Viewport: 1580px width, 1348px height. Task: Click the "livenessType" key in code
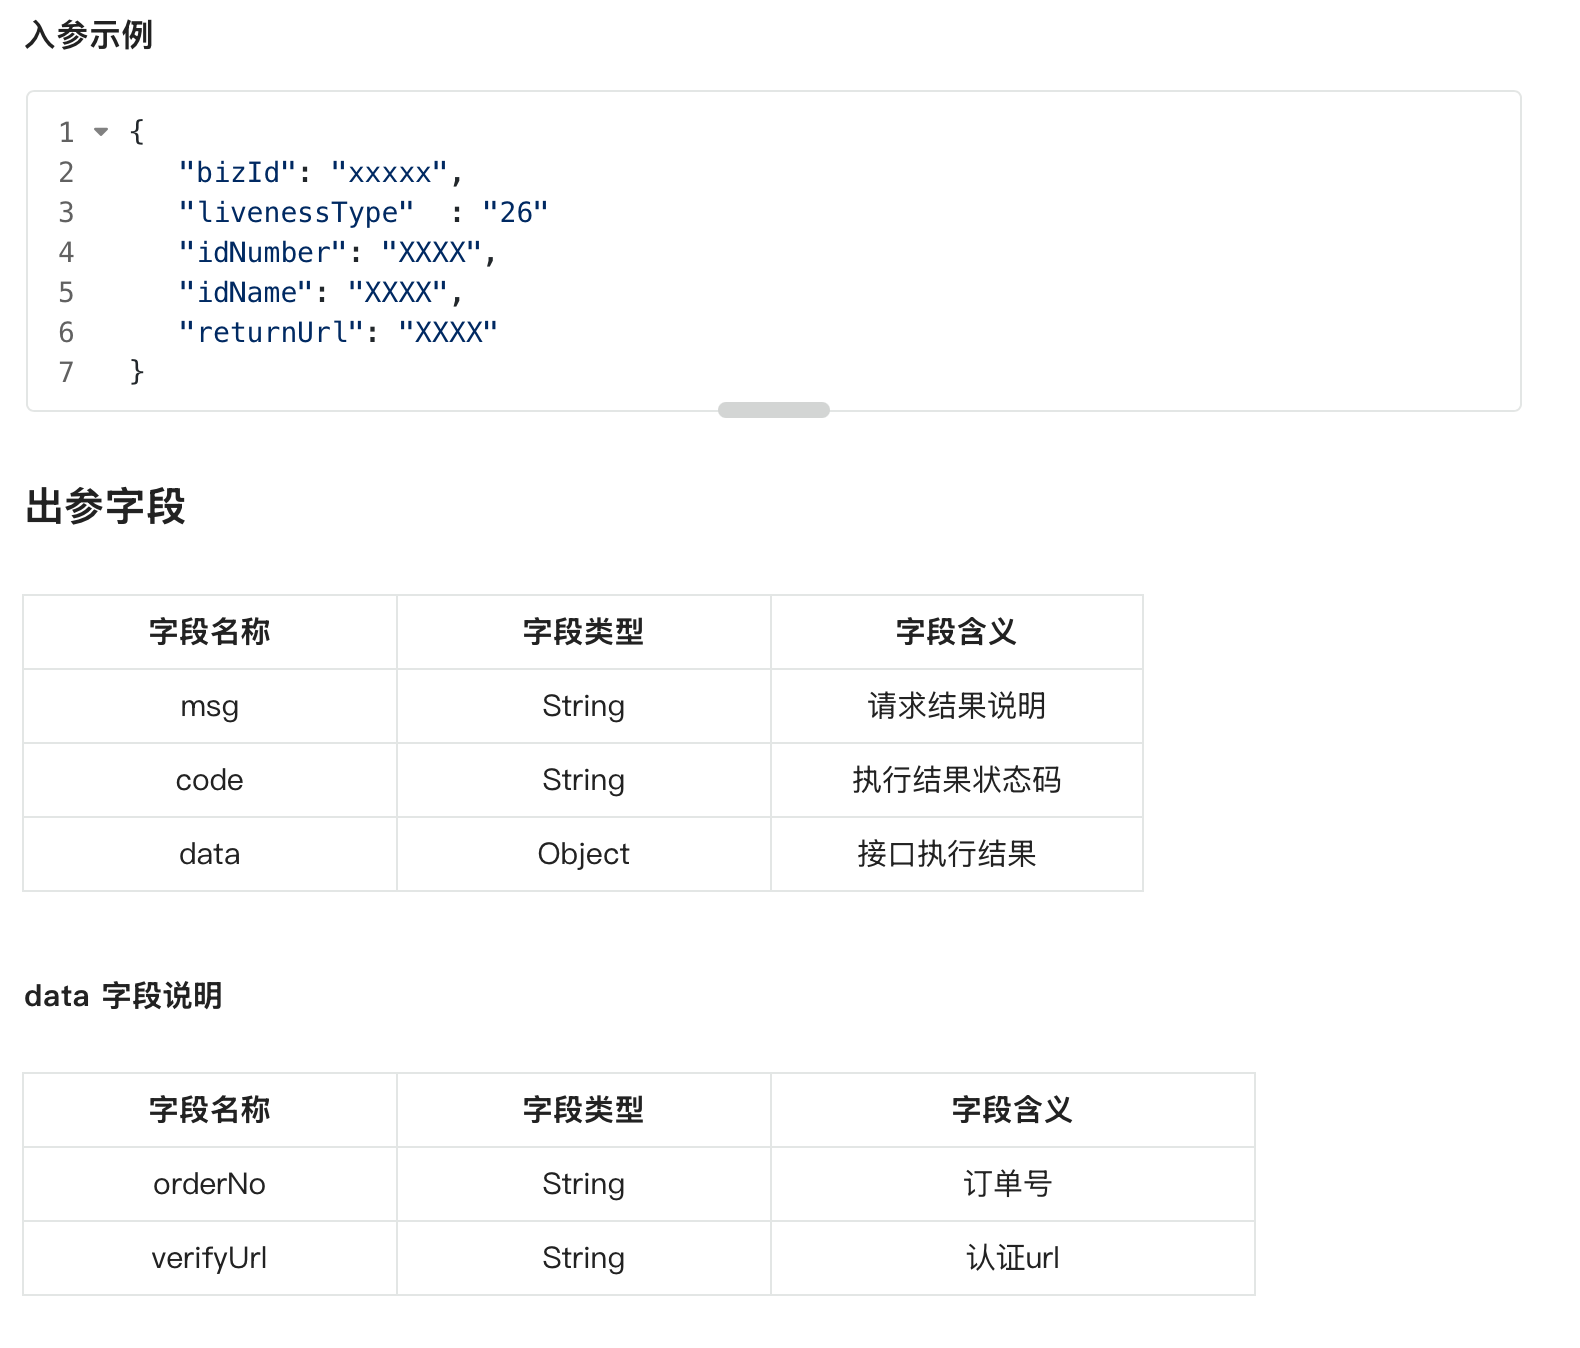coord(296,212)
